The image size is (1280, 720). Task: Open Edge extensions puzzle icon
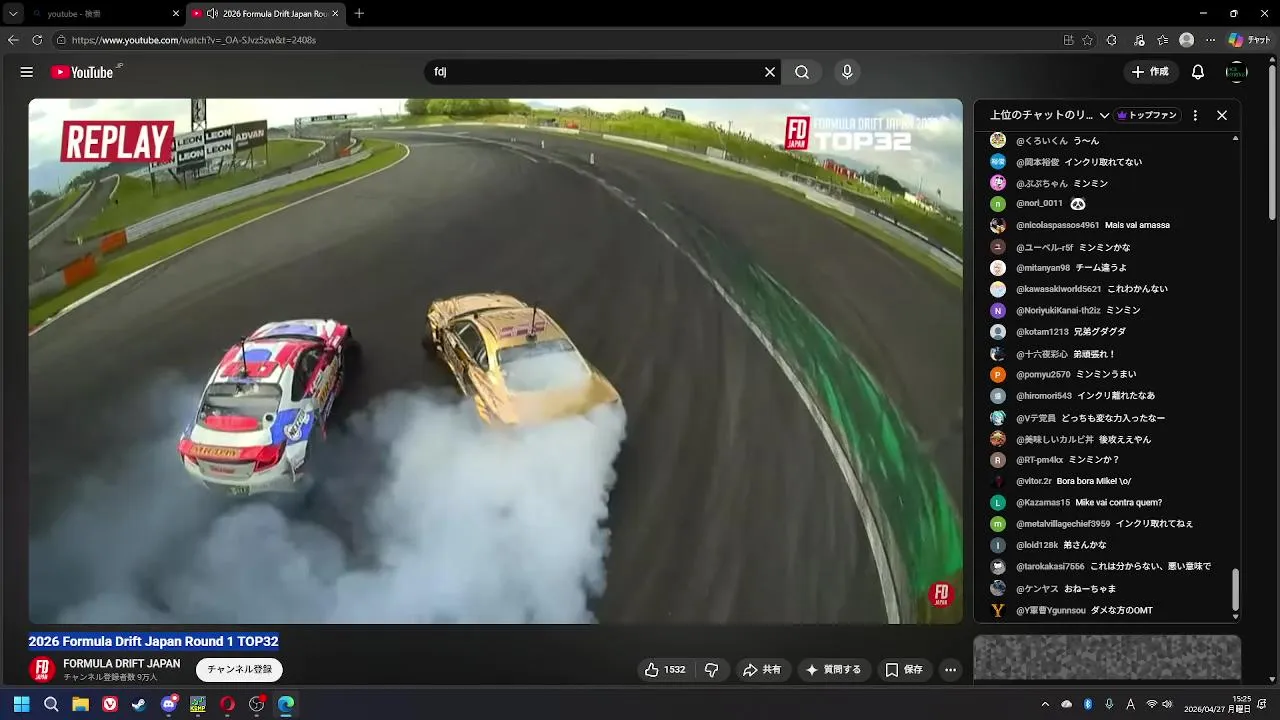(x=1112, y=40)
